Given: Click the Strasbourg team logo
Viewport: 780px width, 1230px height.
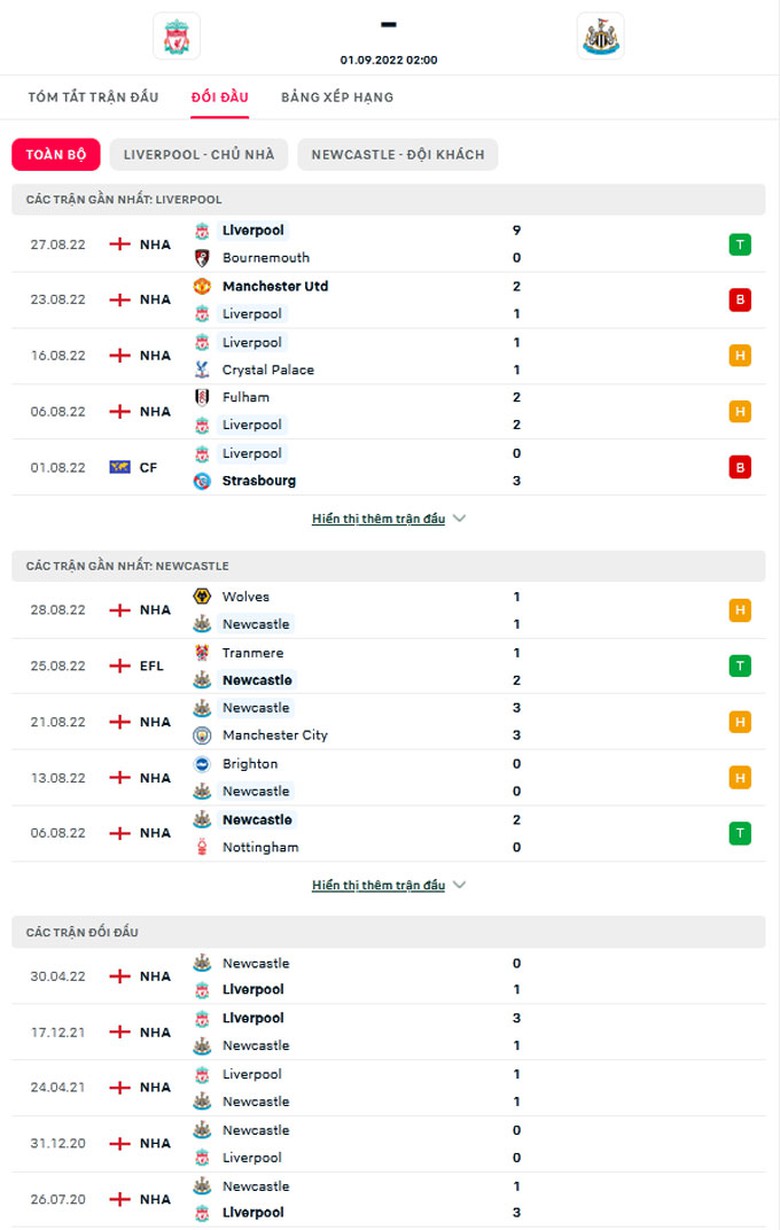Looking at the screenshot, I should 202,481.
